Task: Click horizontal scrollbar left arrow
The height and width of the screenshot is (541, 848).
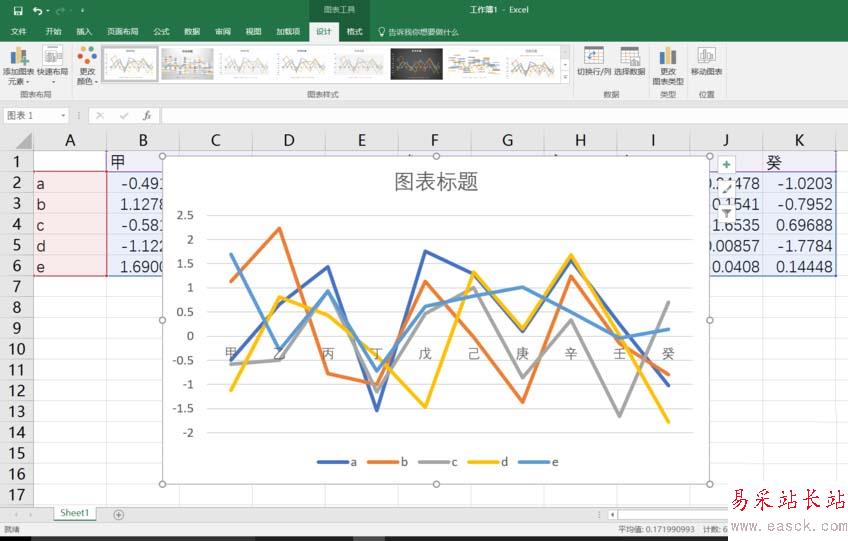Action: 612,514
